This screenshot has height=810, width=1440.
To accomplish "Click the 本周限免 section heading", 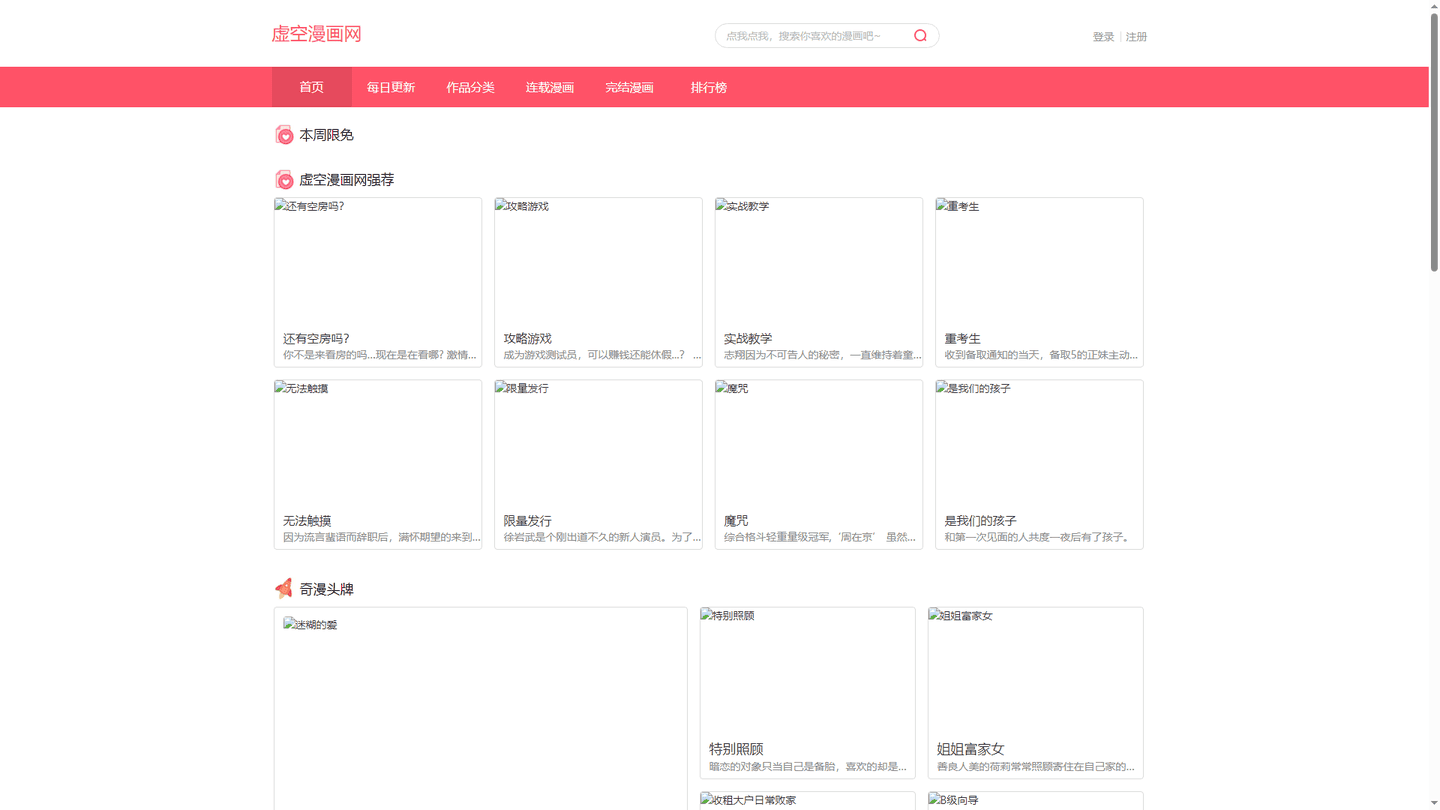I will click(326, 135).
